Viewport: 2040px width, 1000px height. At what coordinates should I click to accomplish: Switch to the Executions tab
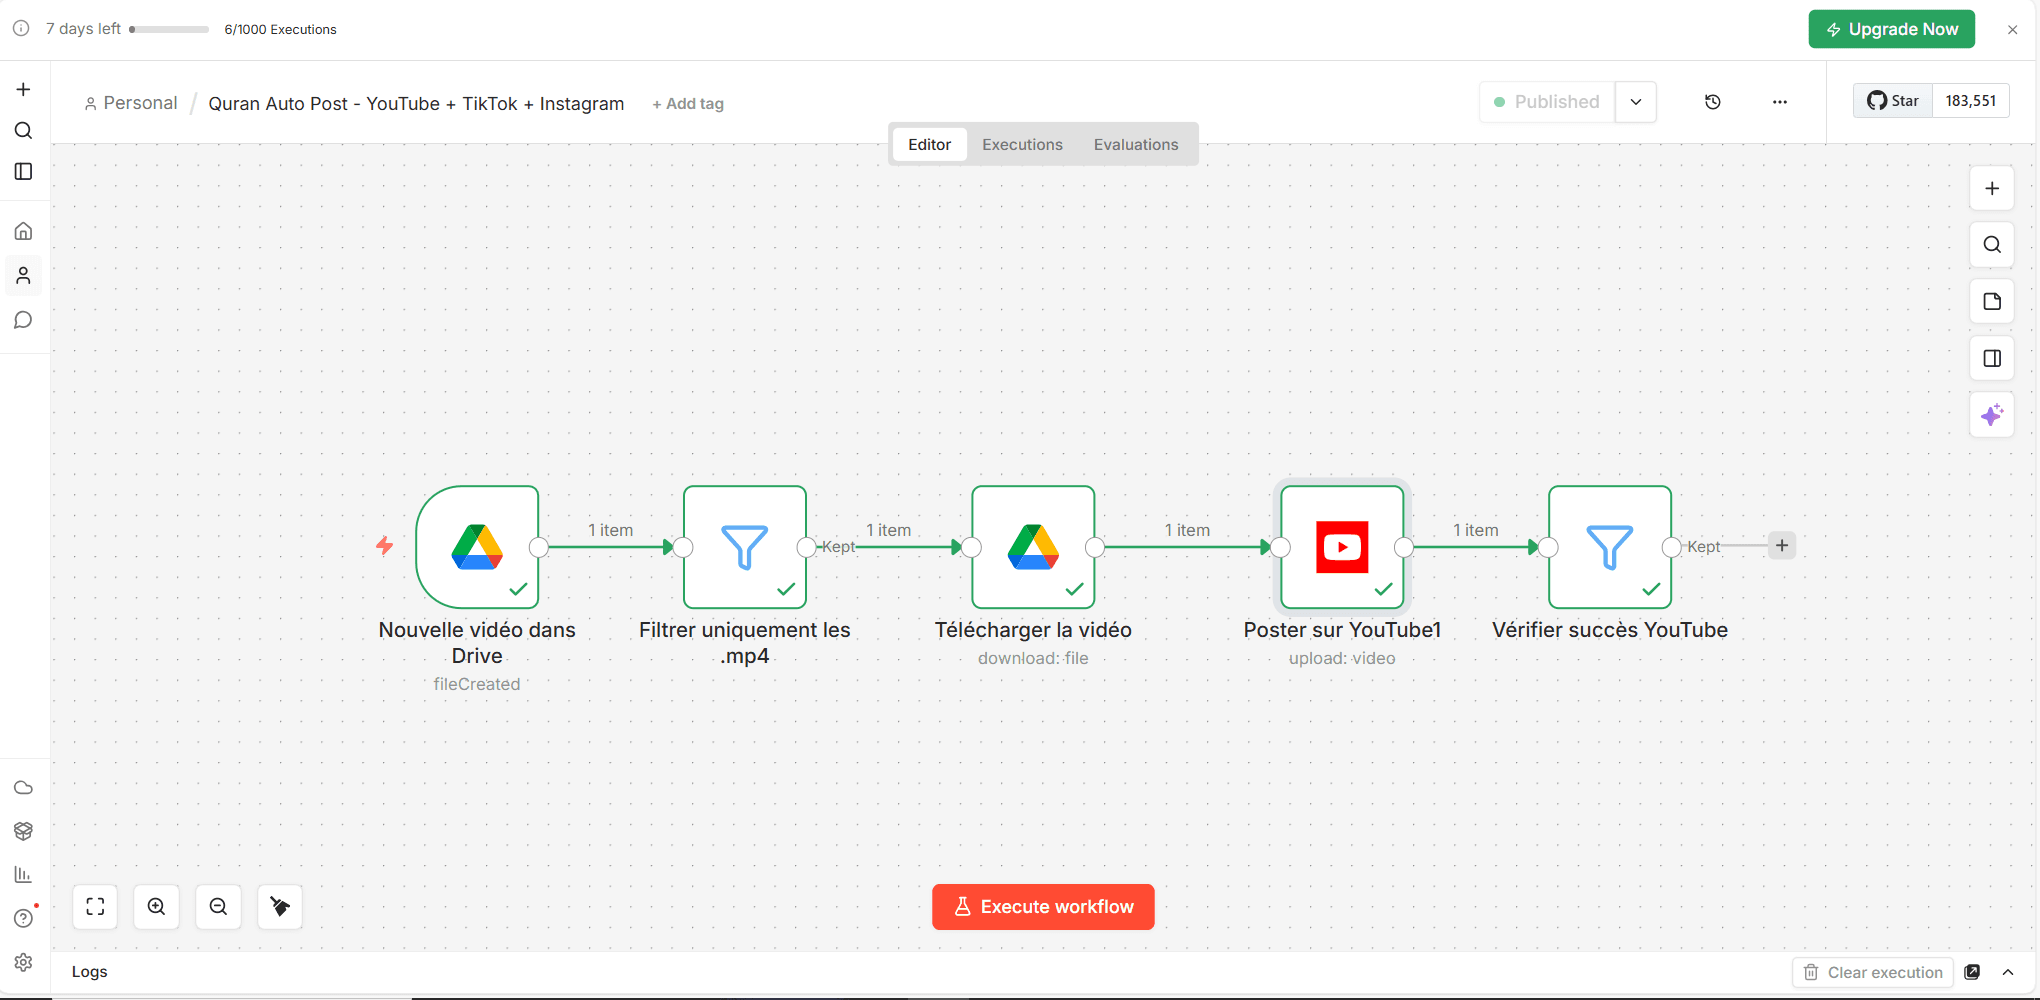coord(1022,144)
